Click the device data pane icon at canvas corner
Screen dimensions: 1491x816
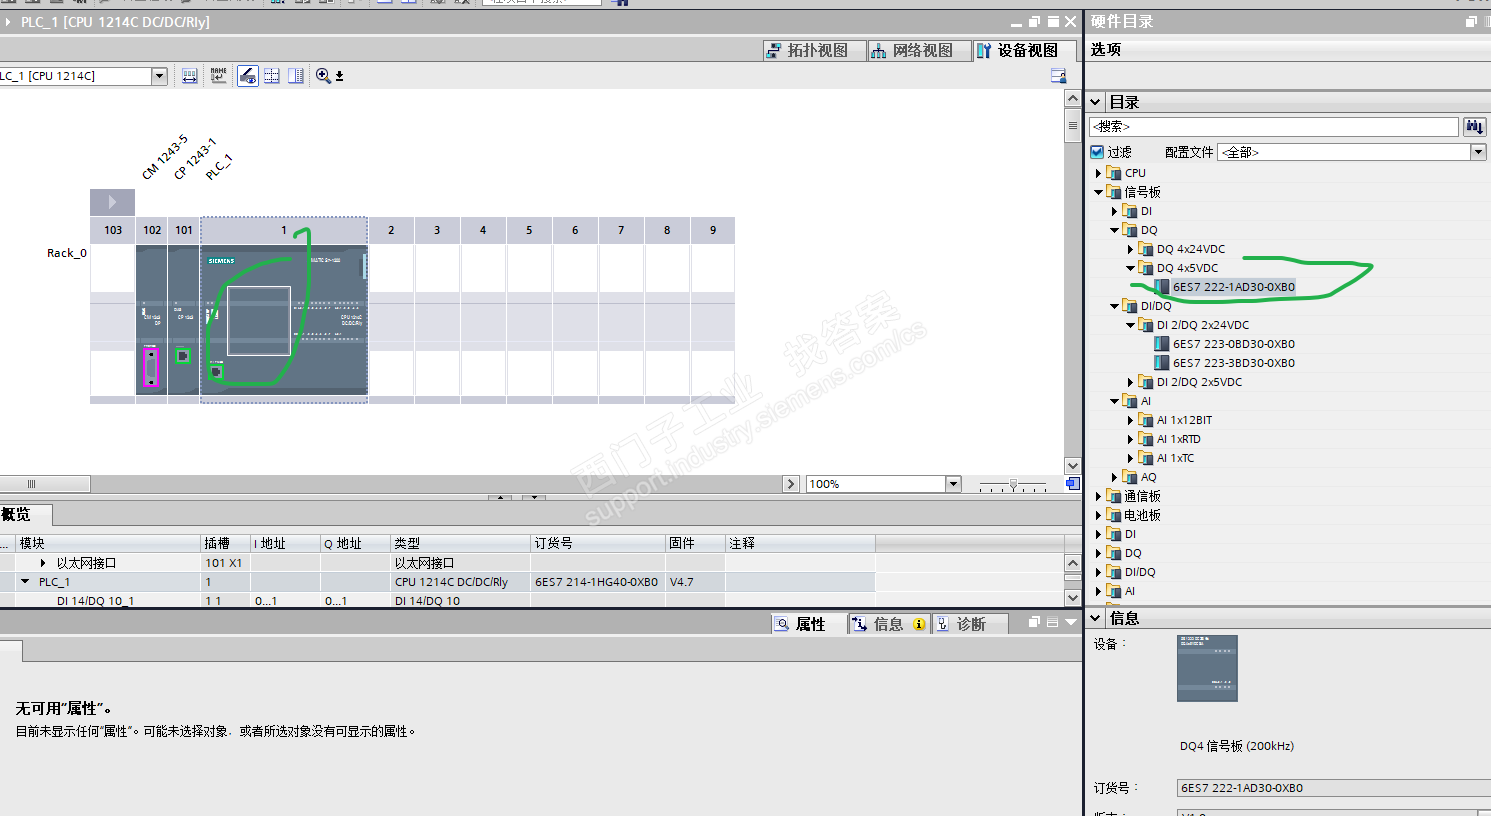tap(1059, 76)
